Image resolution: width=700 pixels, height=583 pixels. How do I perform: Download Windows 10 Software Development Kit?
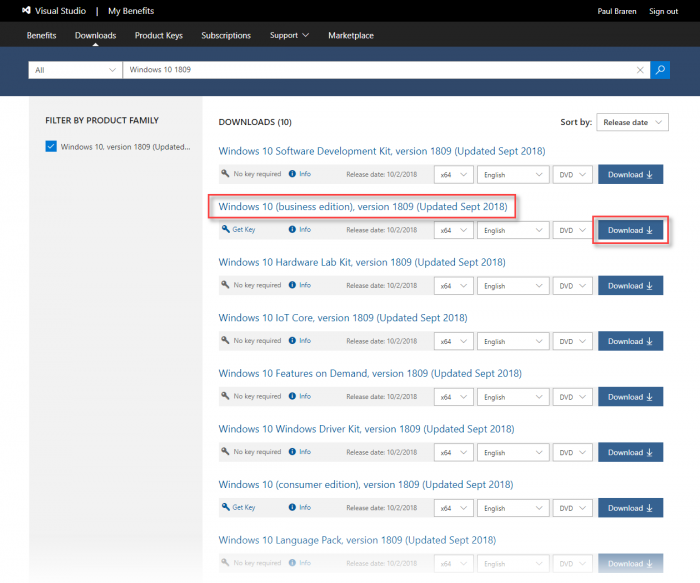pos(630,175)
